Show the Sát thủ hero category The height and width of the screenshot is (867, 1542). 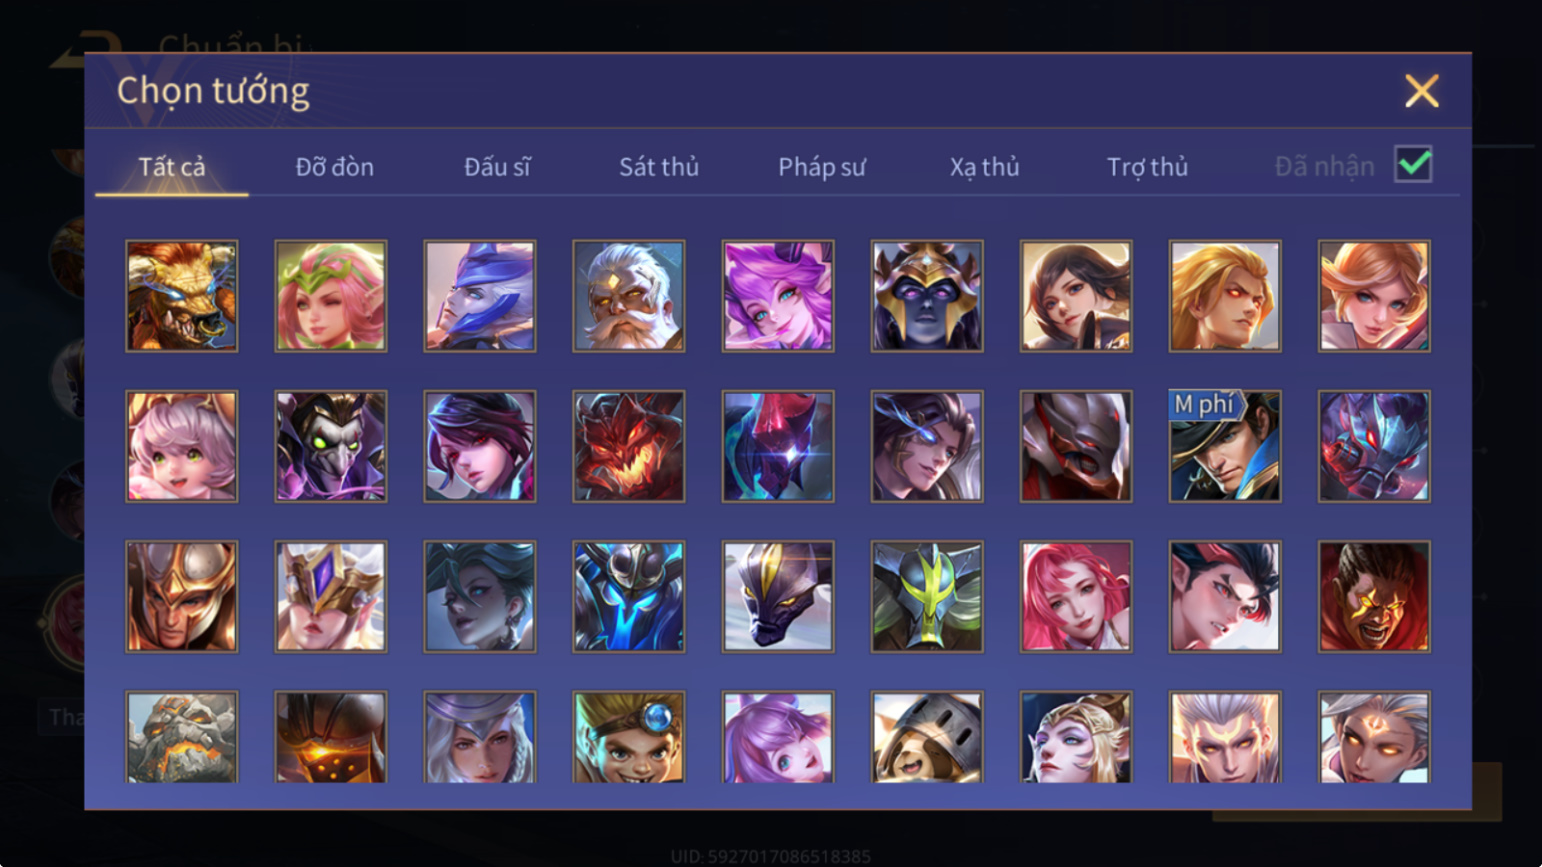659,167
